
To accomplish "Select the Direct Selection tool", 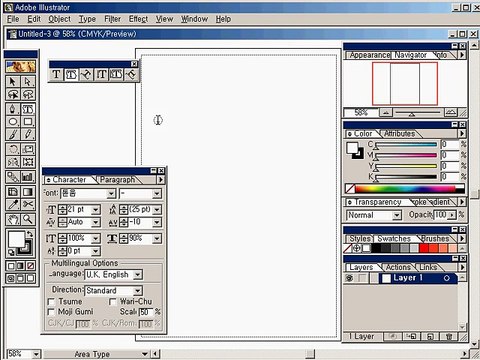I will 28,81.
